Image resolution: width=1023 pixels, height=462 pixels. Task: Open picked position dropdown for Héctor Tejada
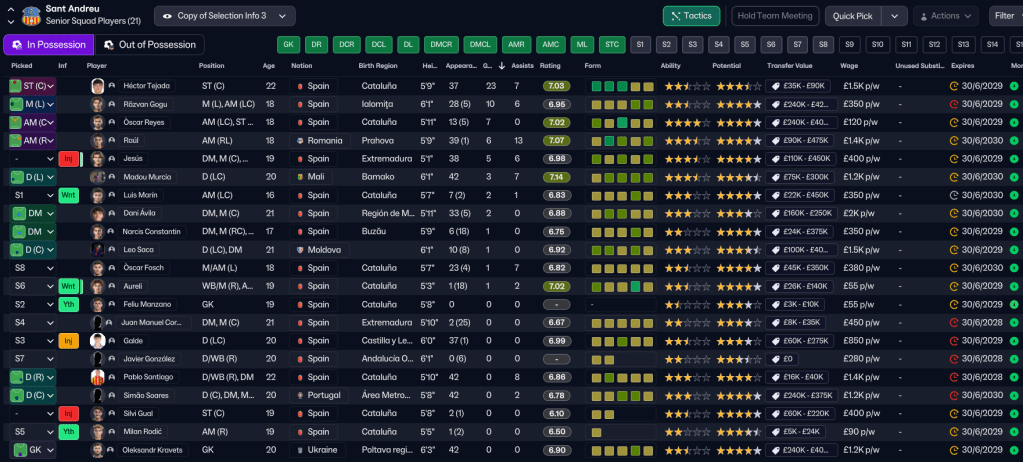click(x=50, y=86)
